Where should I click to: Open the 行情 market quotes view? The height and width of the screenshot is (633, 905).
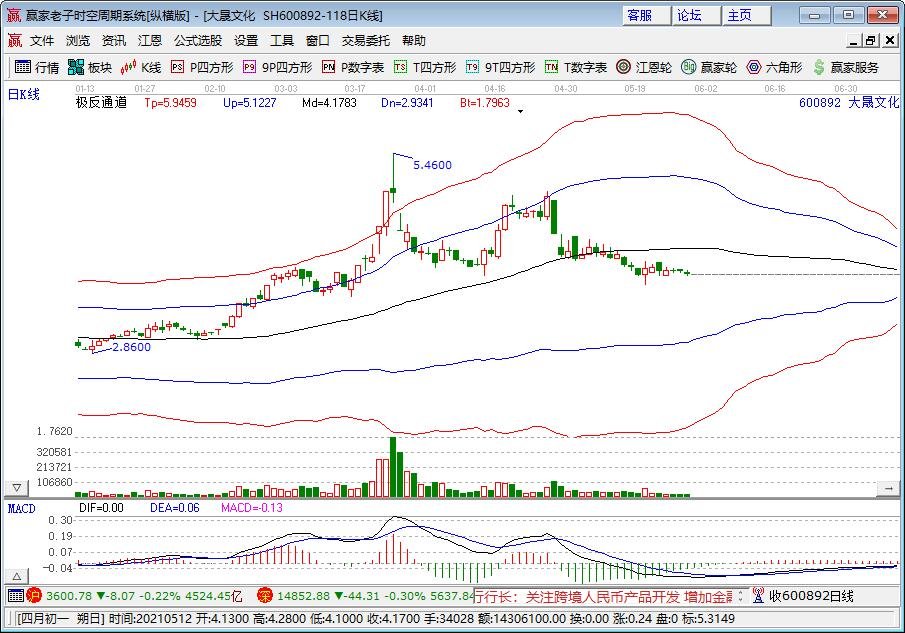coord(36,68)
